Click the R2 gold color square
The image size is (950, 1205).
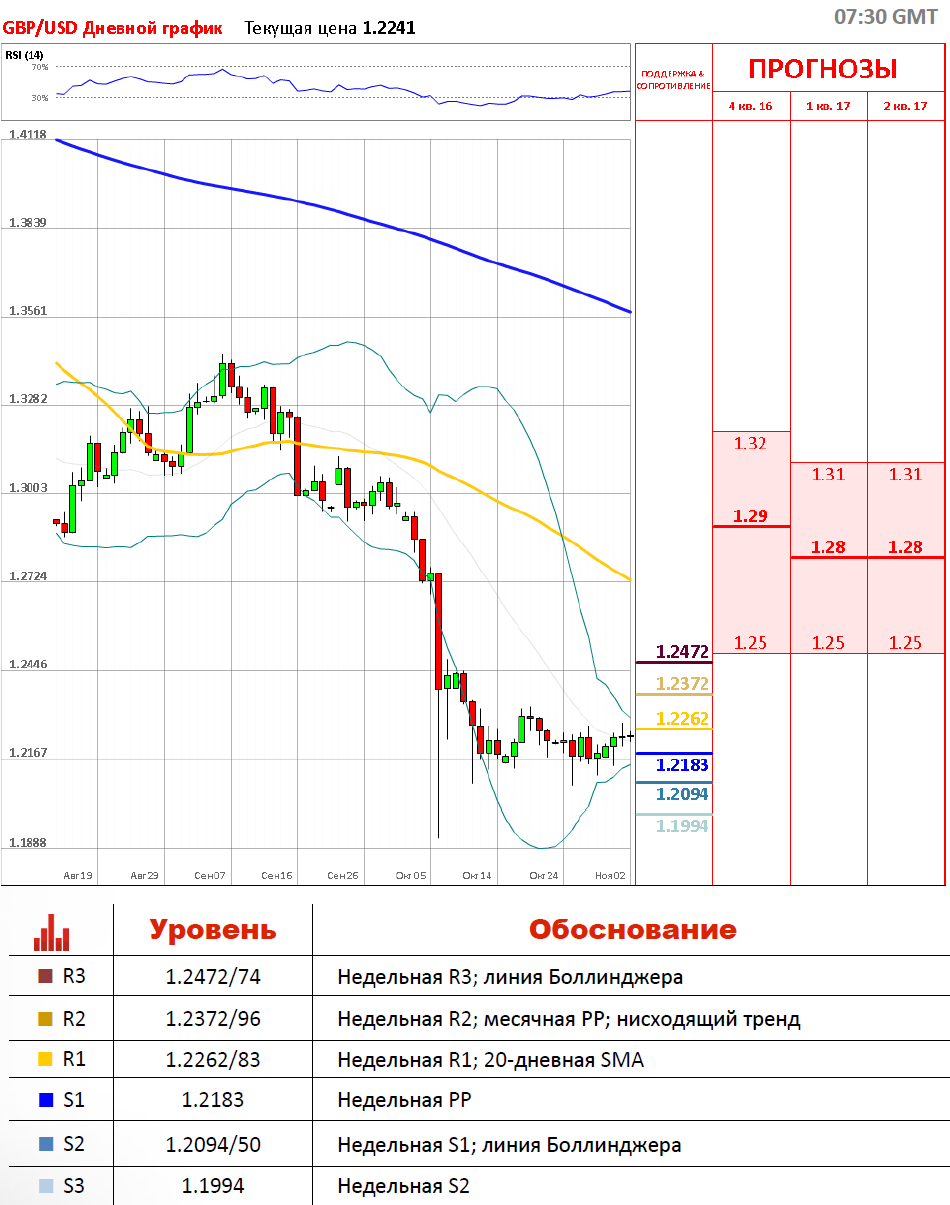(44, 1019)
